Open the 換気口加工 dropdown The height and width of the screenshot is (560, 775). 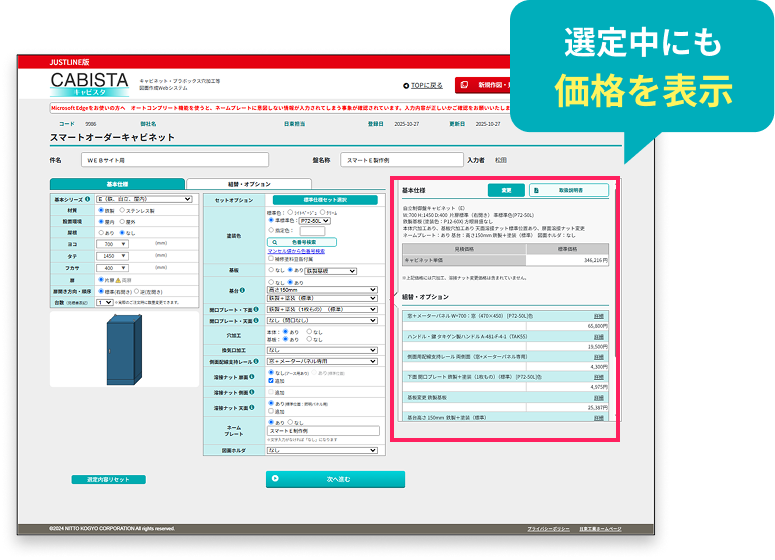point(322,350)
